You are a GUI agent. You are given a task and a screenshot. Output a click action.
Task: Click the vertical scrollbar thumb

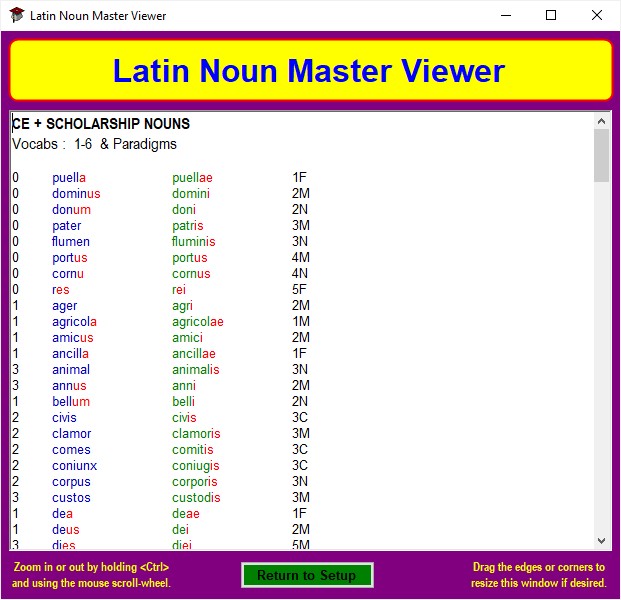tap(601, 155)
